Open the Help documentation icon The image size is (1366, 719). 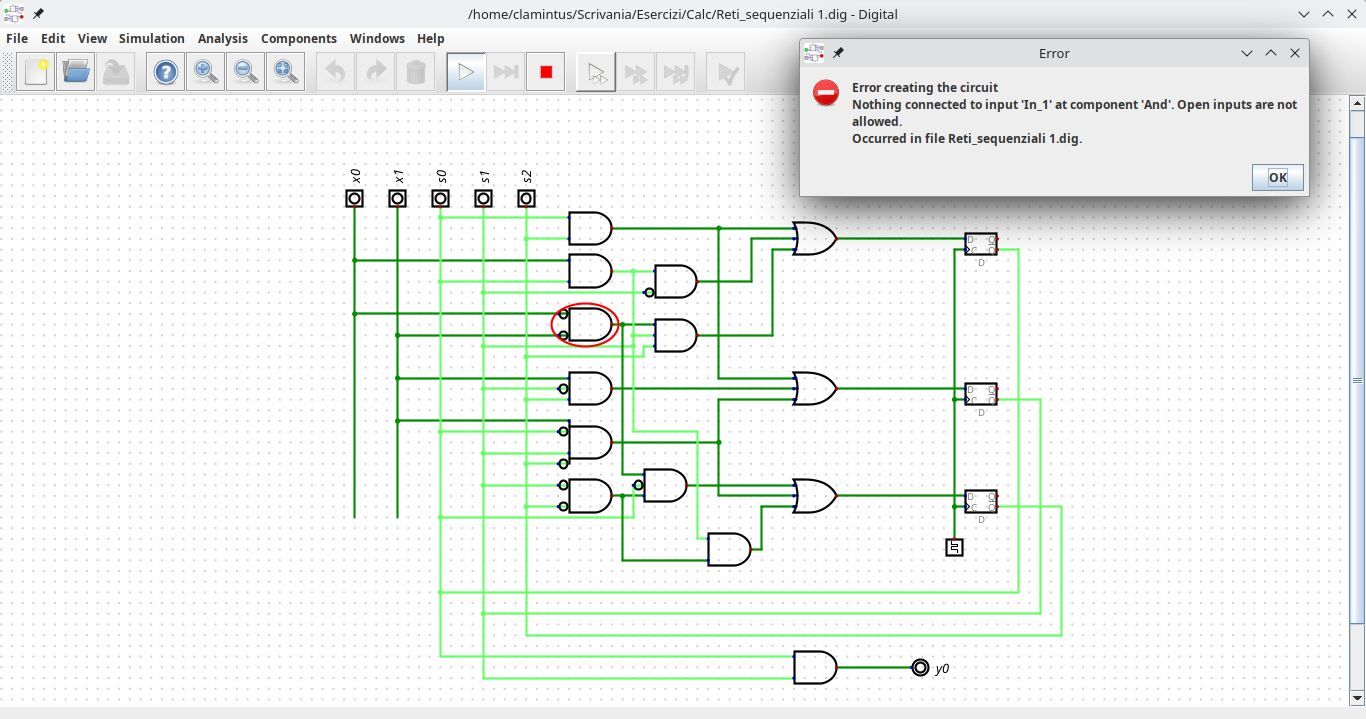(x=164, y=71)
